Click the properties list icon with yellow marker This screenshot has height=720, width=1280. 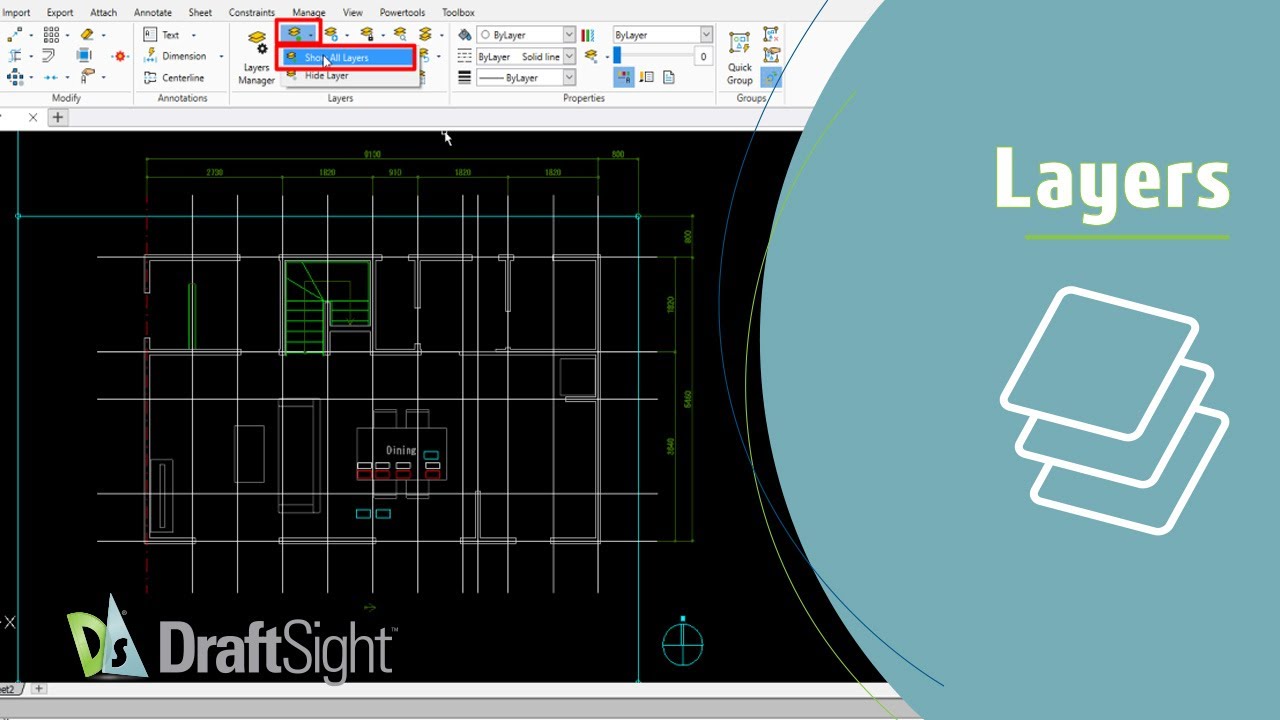point(646,78)
